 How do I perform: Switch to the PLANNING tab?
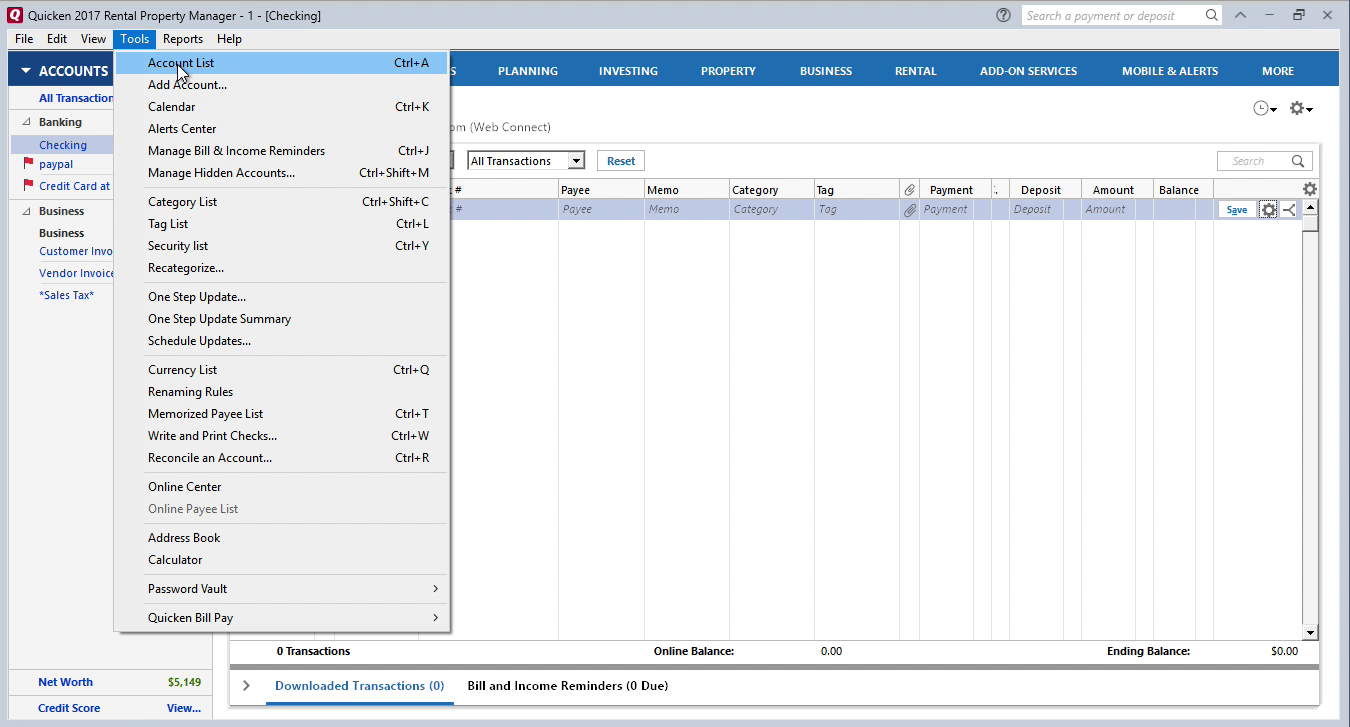528,71
